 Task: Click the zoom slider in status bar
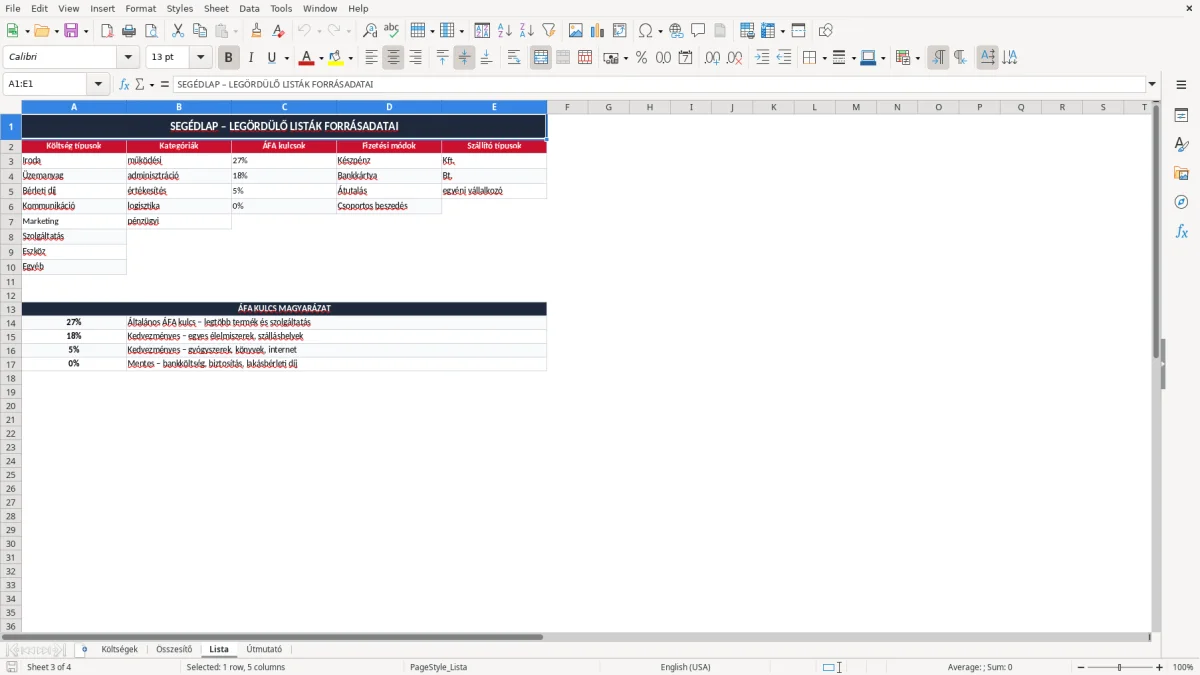[x=1119, y=667]
